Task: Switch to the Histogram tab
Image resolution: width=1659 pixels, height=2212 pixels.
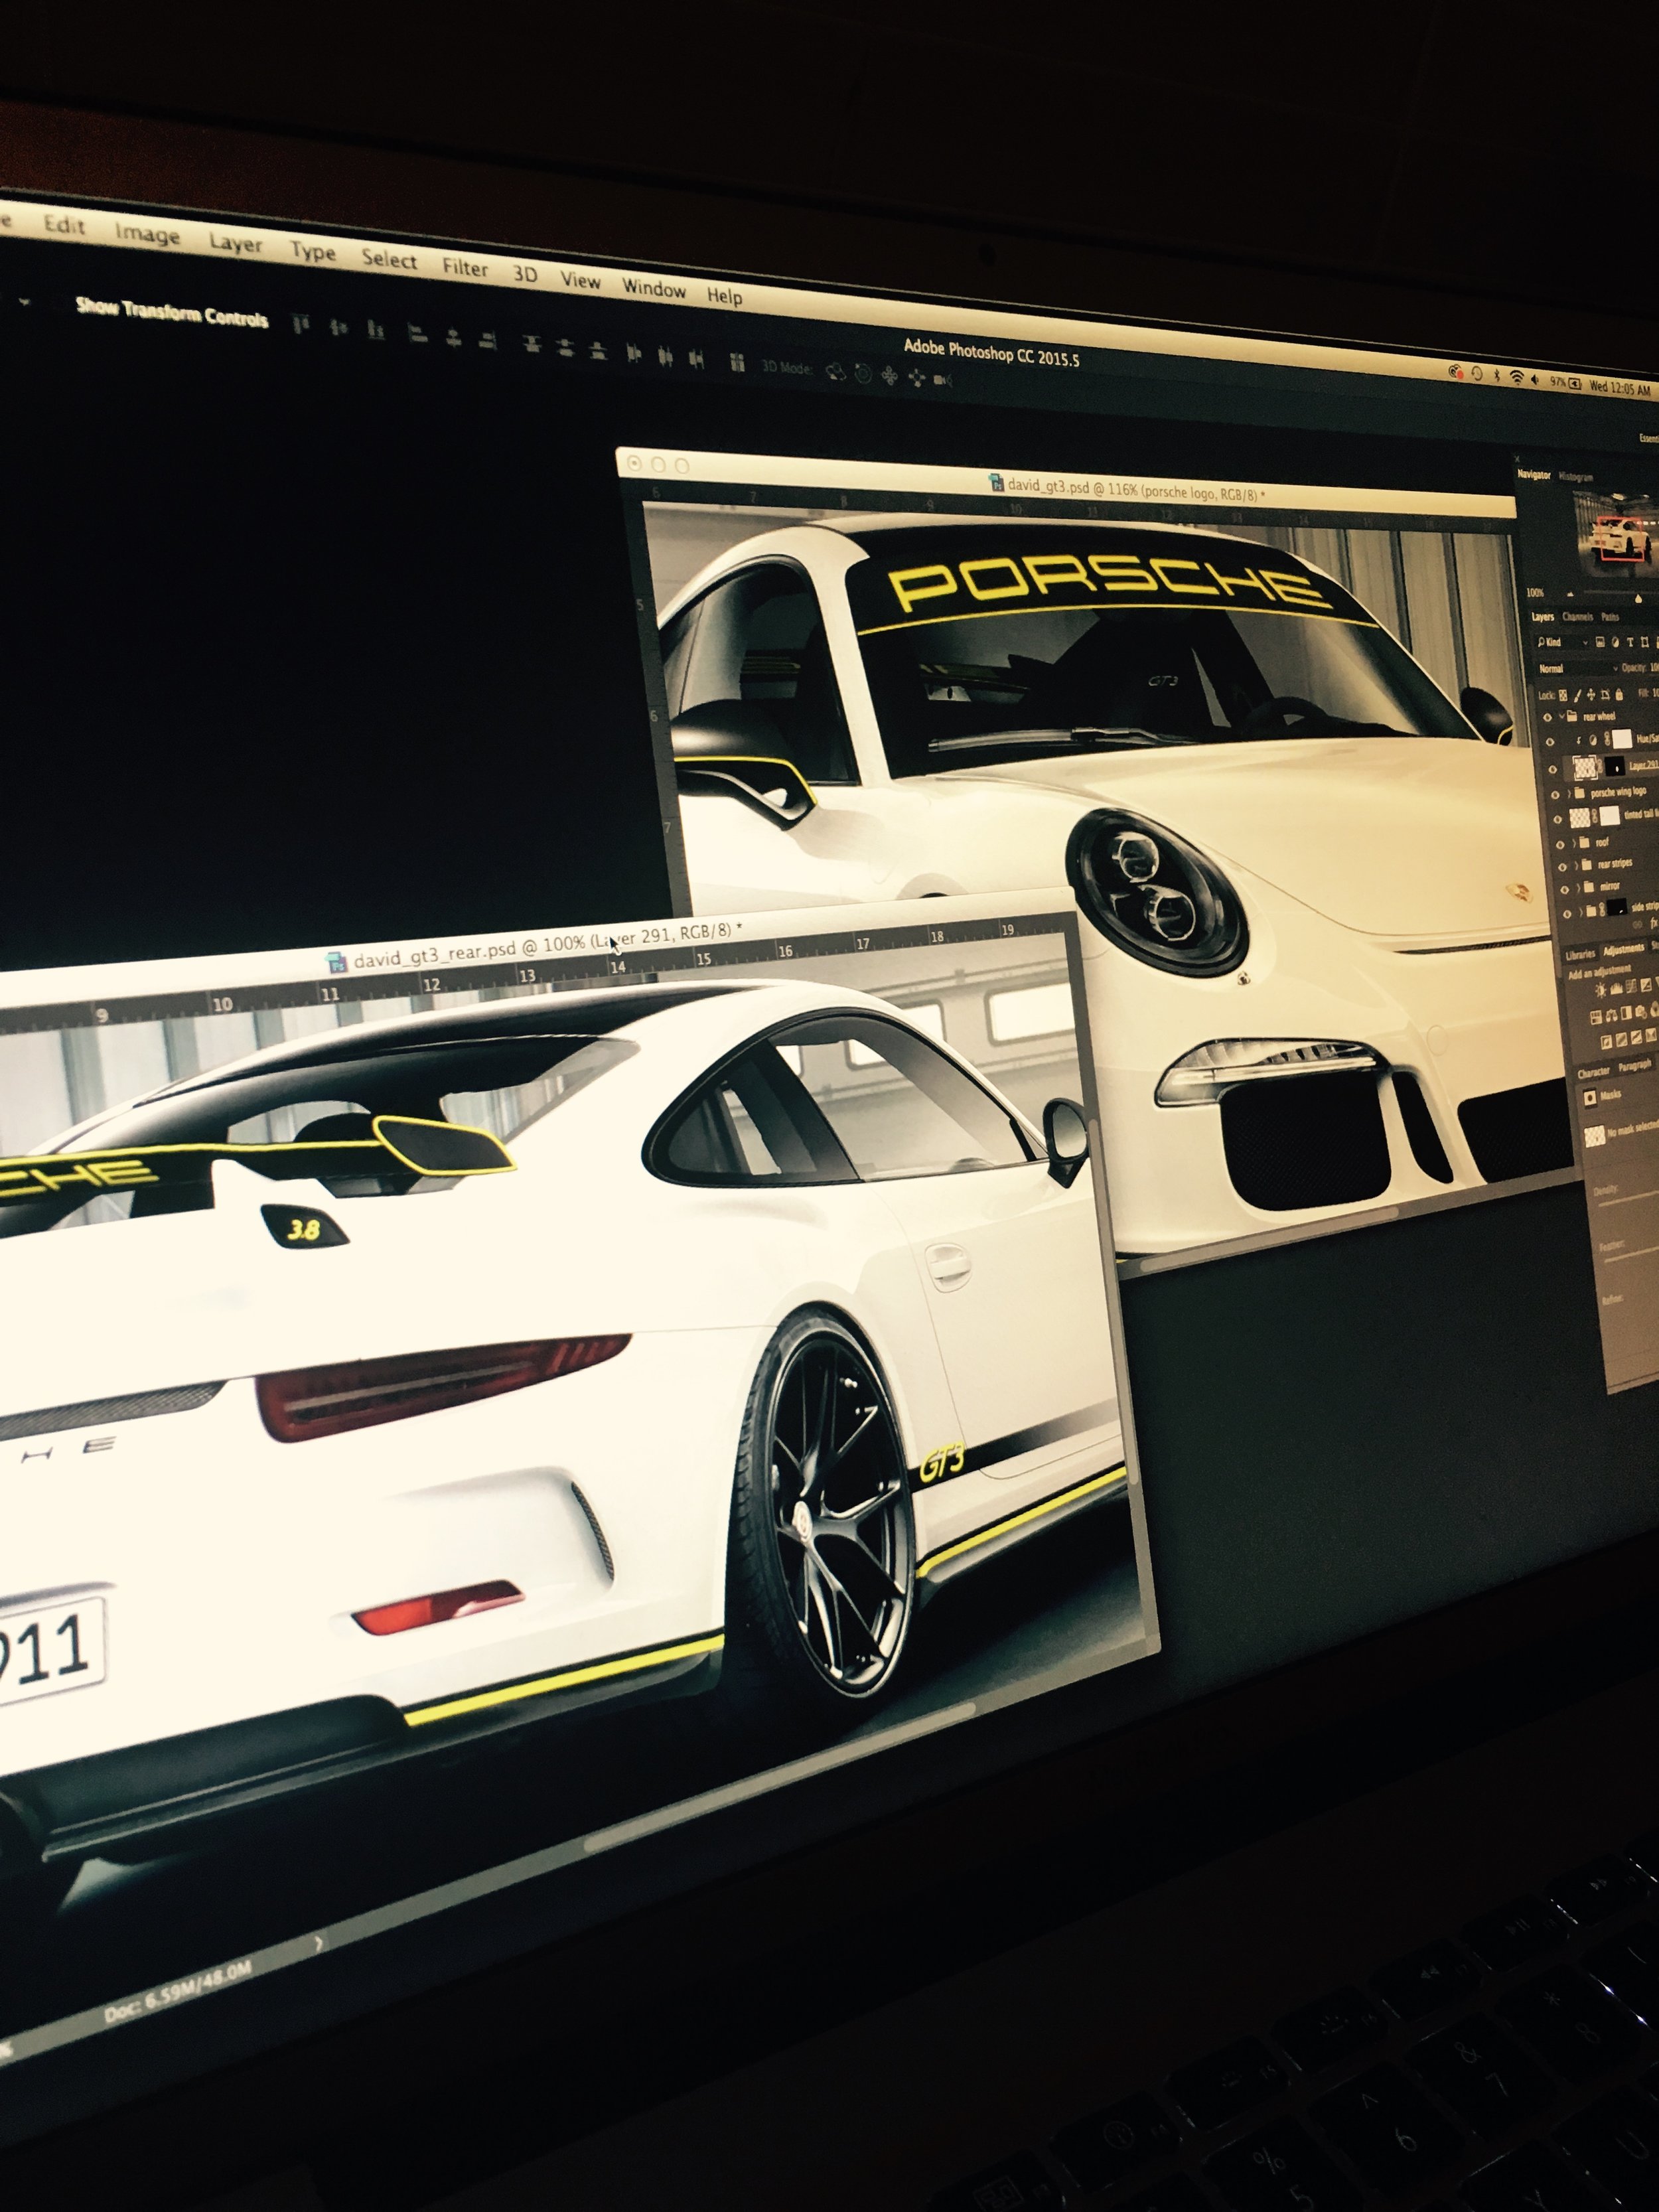Action: coord(1576,478)
